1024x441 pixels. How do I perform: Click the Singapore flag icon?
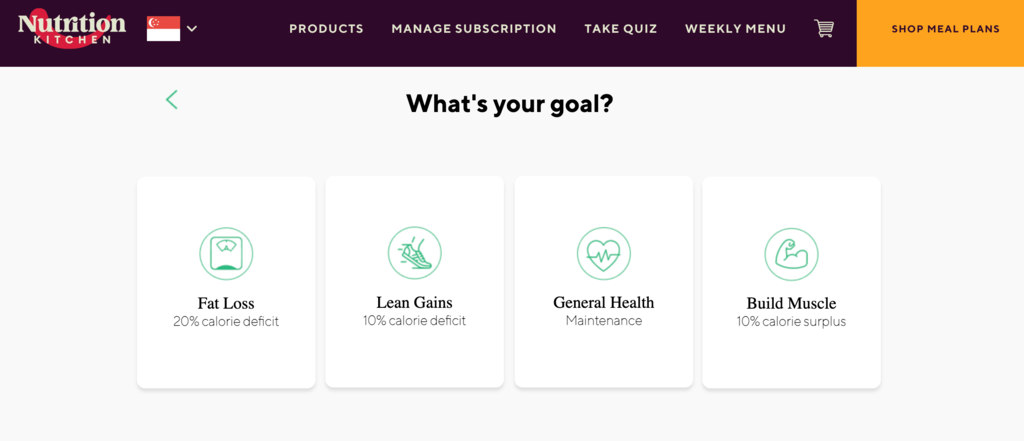pos(163,28)
